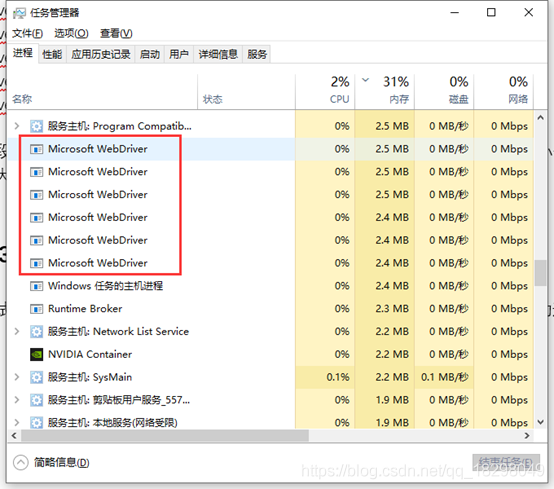The image size is (554, 489).
Task: Expand the 服务主机: Network List Service group
Action: click(x=17, y=331)
